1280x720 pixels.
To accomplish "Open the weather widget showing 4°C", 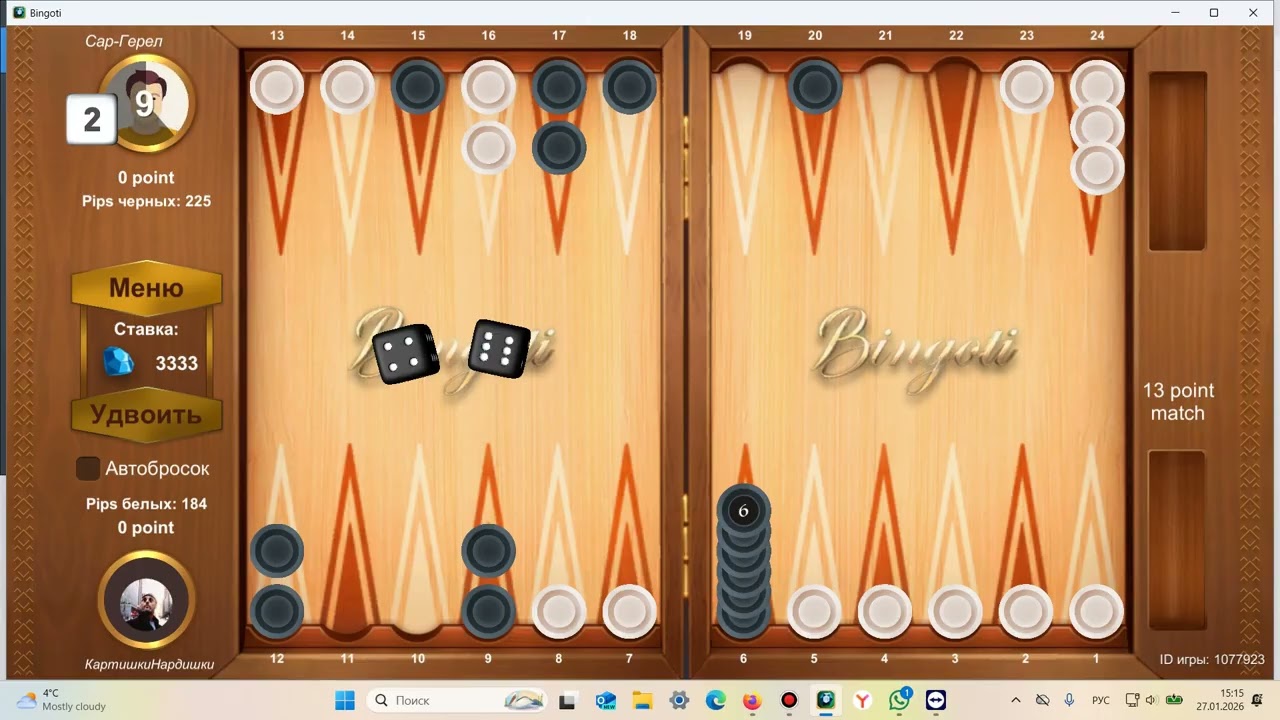I will click(62, 700).
